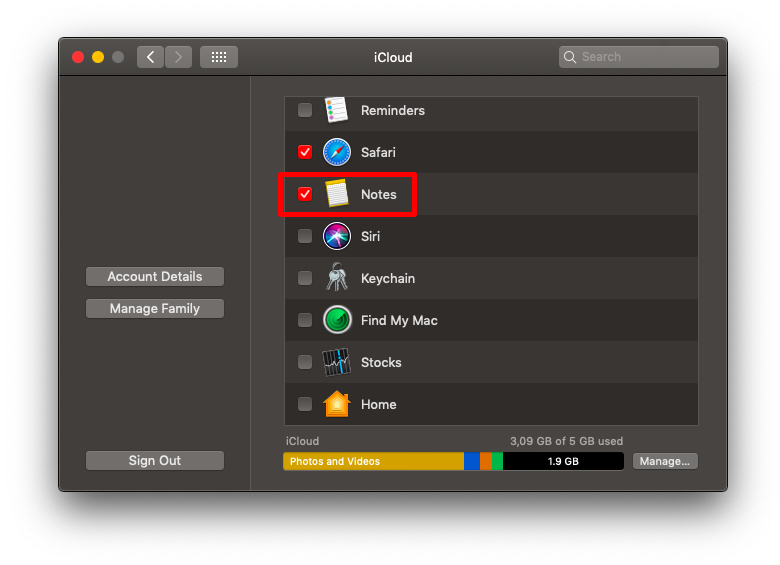Viewport: 780px width, 565px height.
Task: Click the Keychain label
Action: 388,278
